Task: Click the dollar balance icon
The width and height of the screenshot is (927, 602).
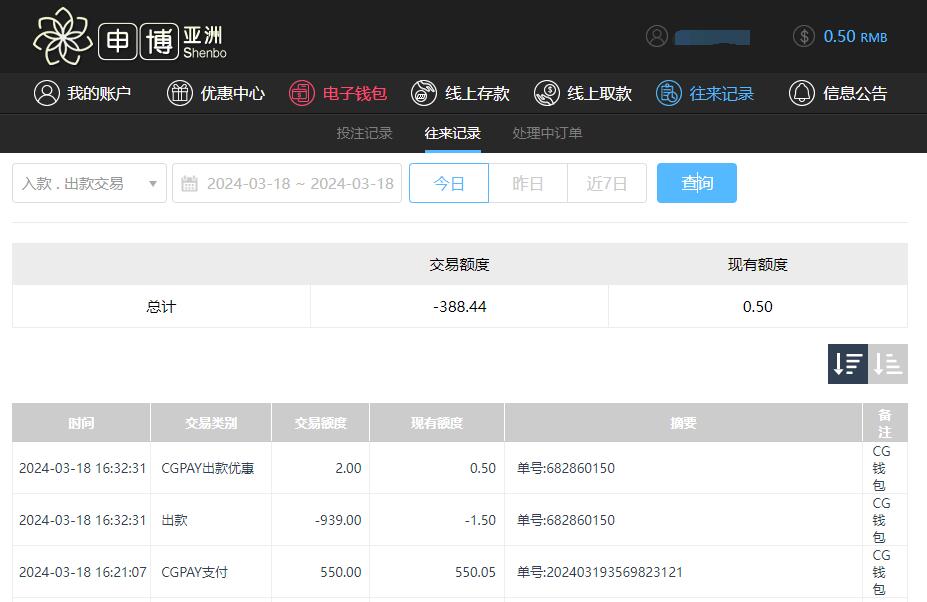Action: coord(804,36)
